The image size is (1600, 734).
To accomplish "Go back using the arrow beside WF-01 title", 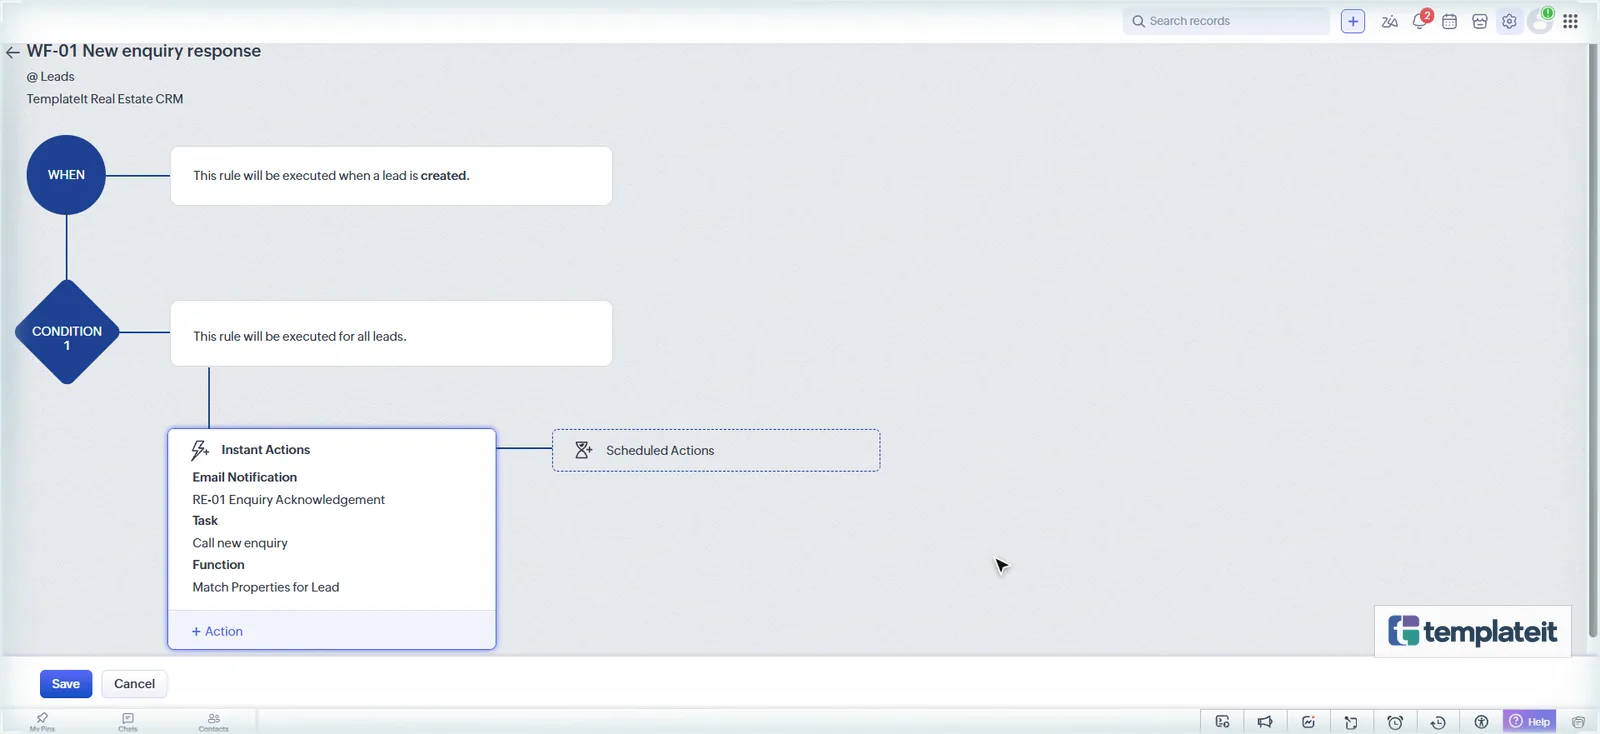I will (x=13, y=52).
